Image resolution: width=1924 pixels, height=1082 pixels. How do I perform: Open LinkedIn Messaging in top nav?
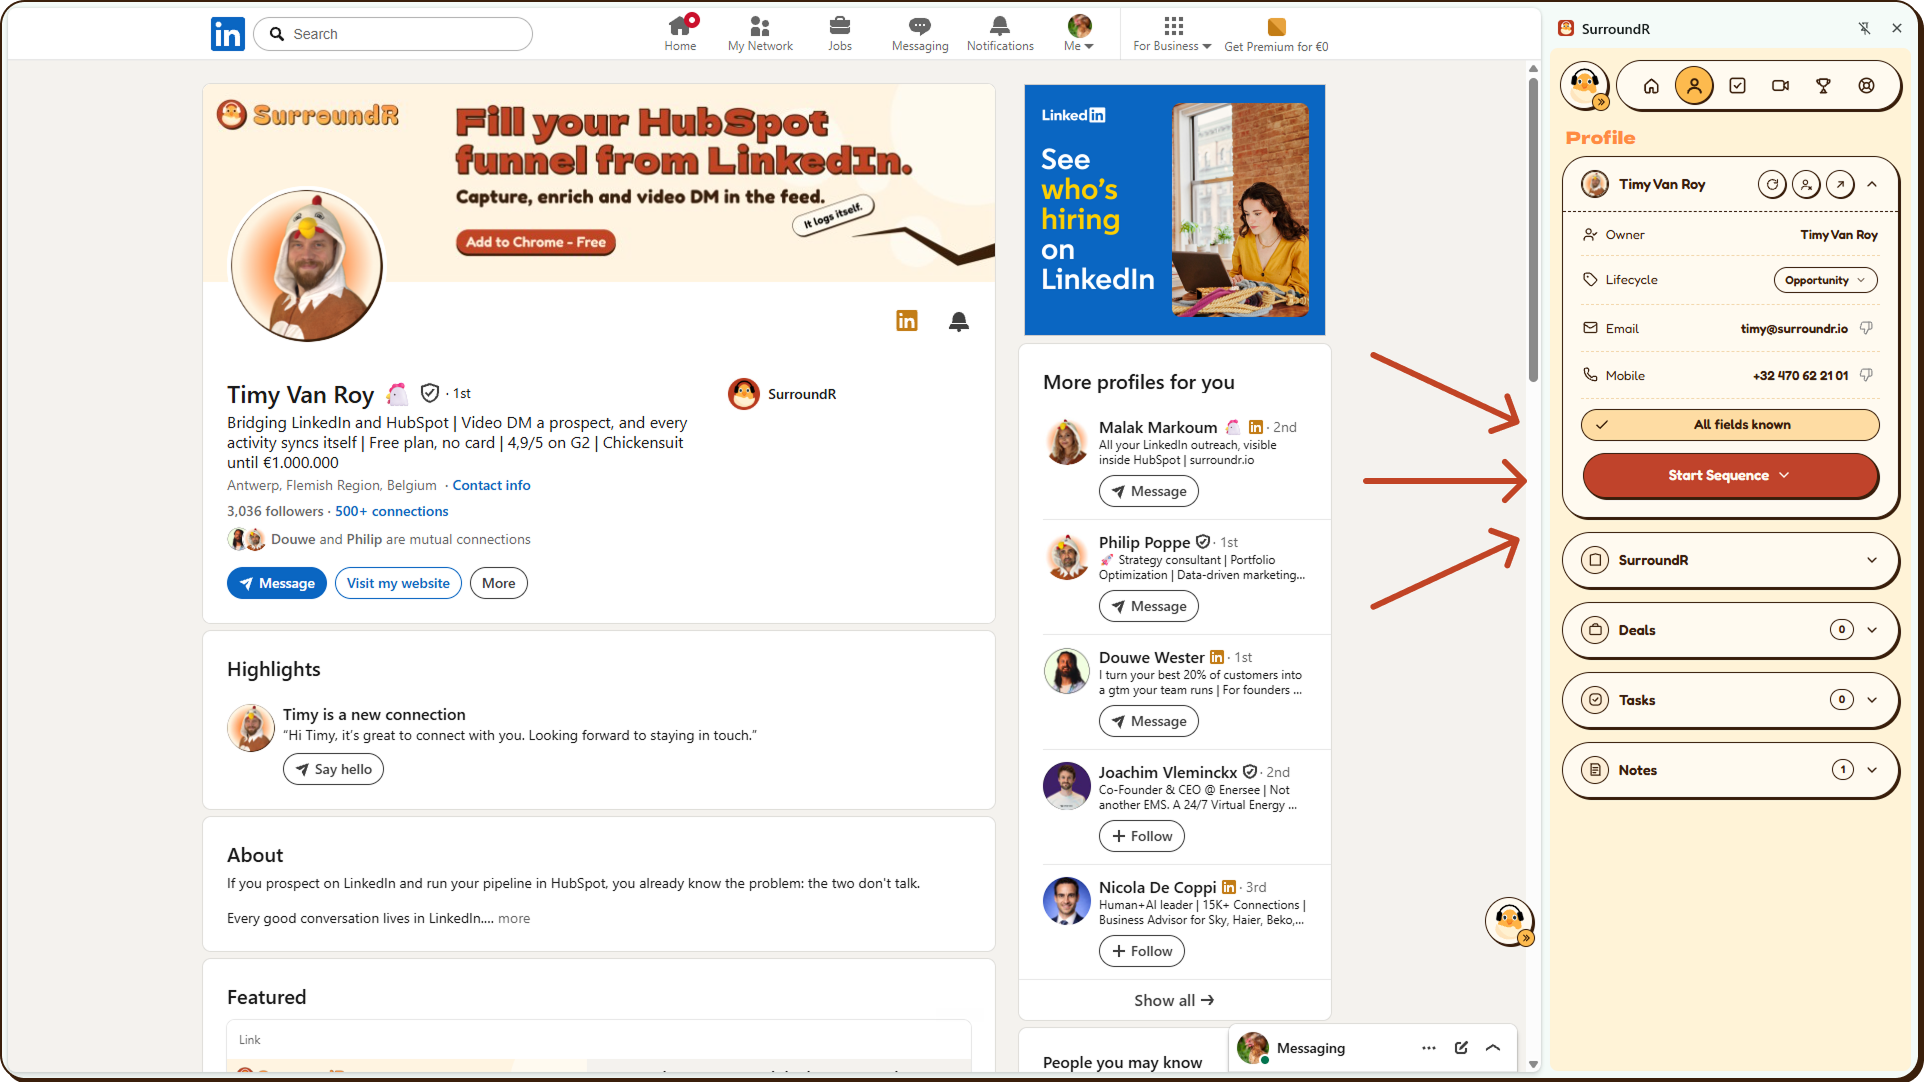(x=920, y=33)
